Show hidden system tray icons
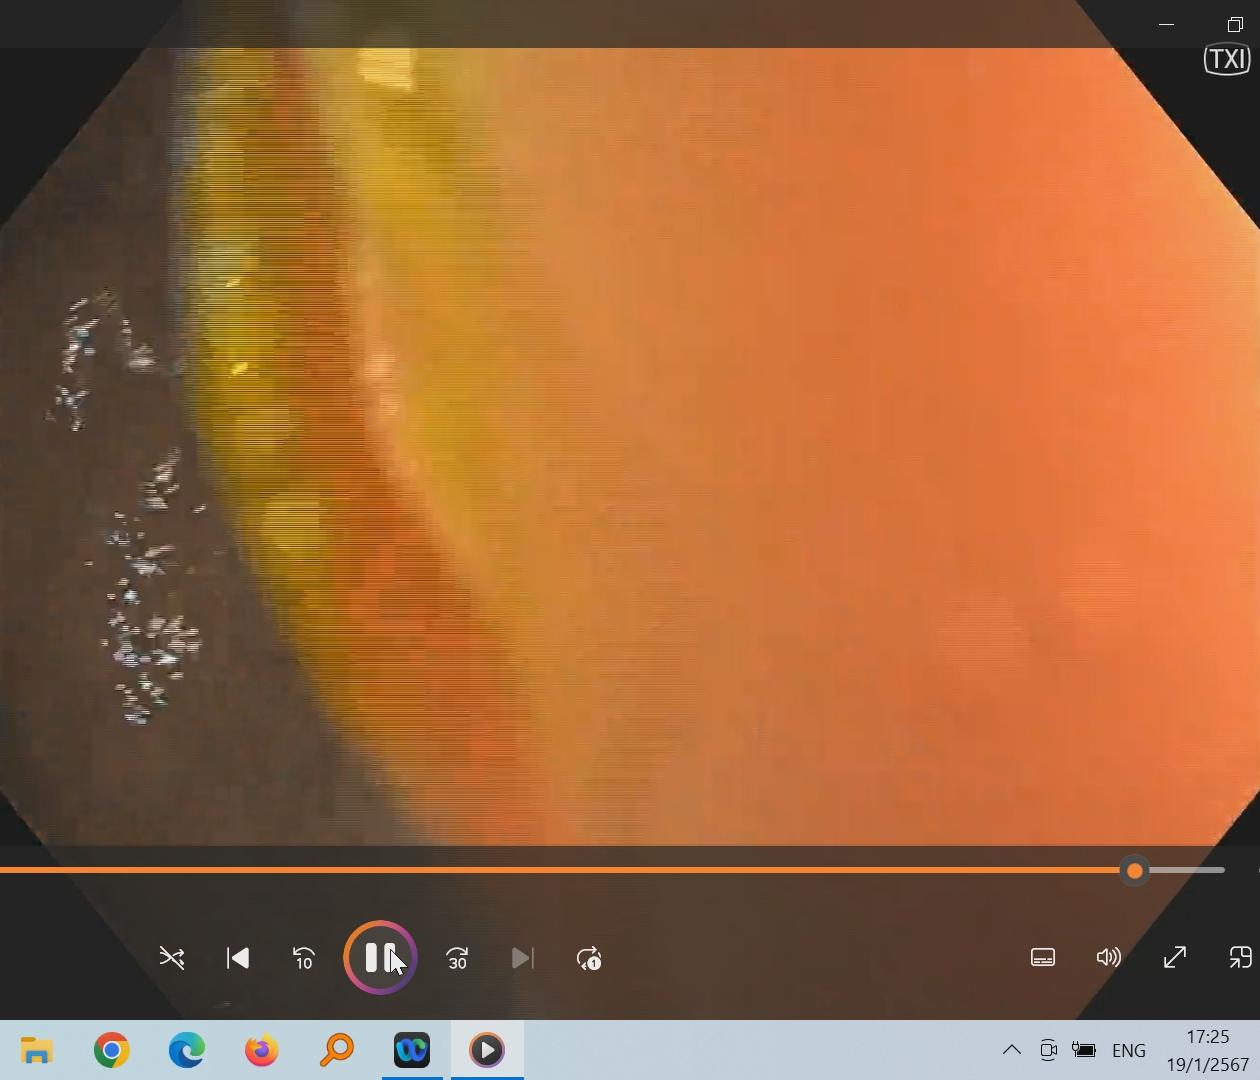This screenshot has width=1260, height=1080. pos(1011,1050)
